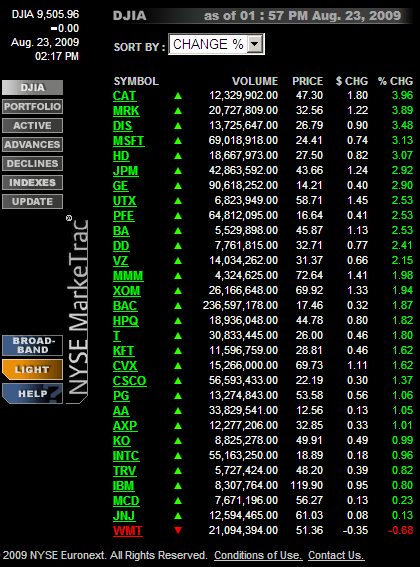Open the AA stock symbol
The height and width of the screenshot is (567, 420).
(x=121, y=411)
